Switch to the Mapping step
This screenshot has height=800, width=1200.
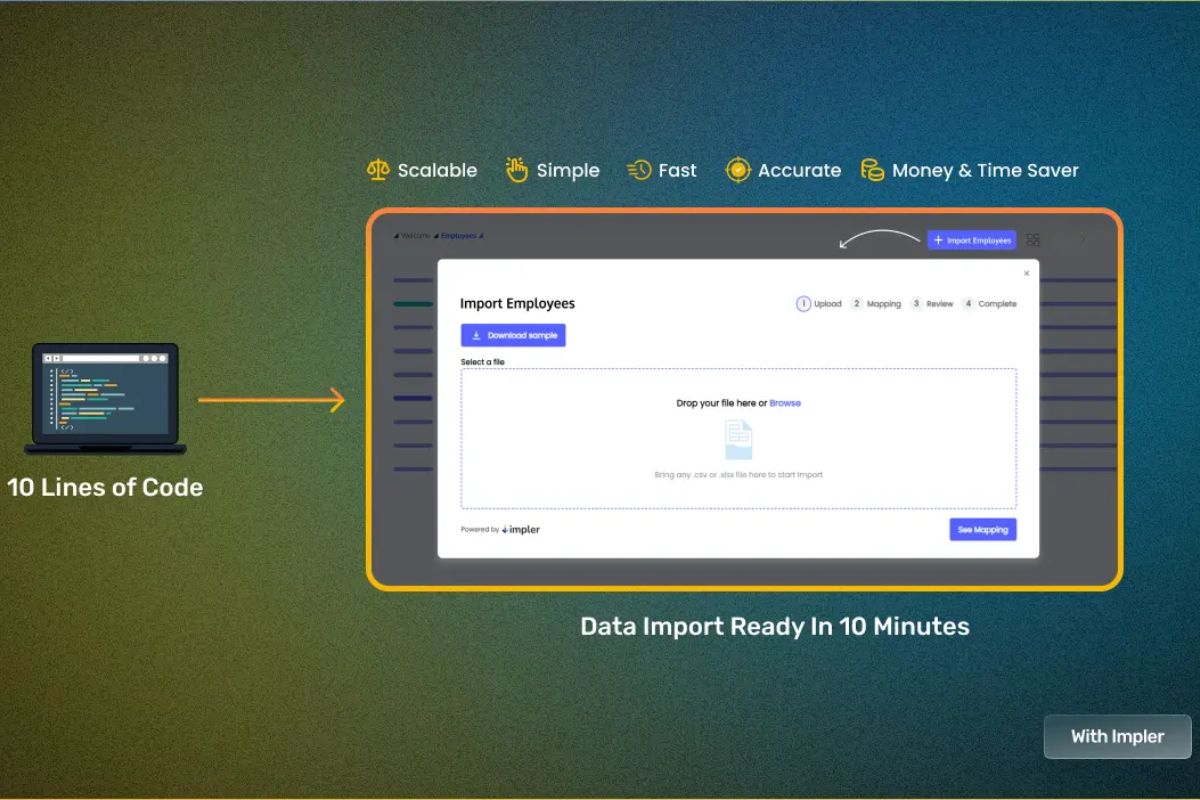click(x=877, y=304)
